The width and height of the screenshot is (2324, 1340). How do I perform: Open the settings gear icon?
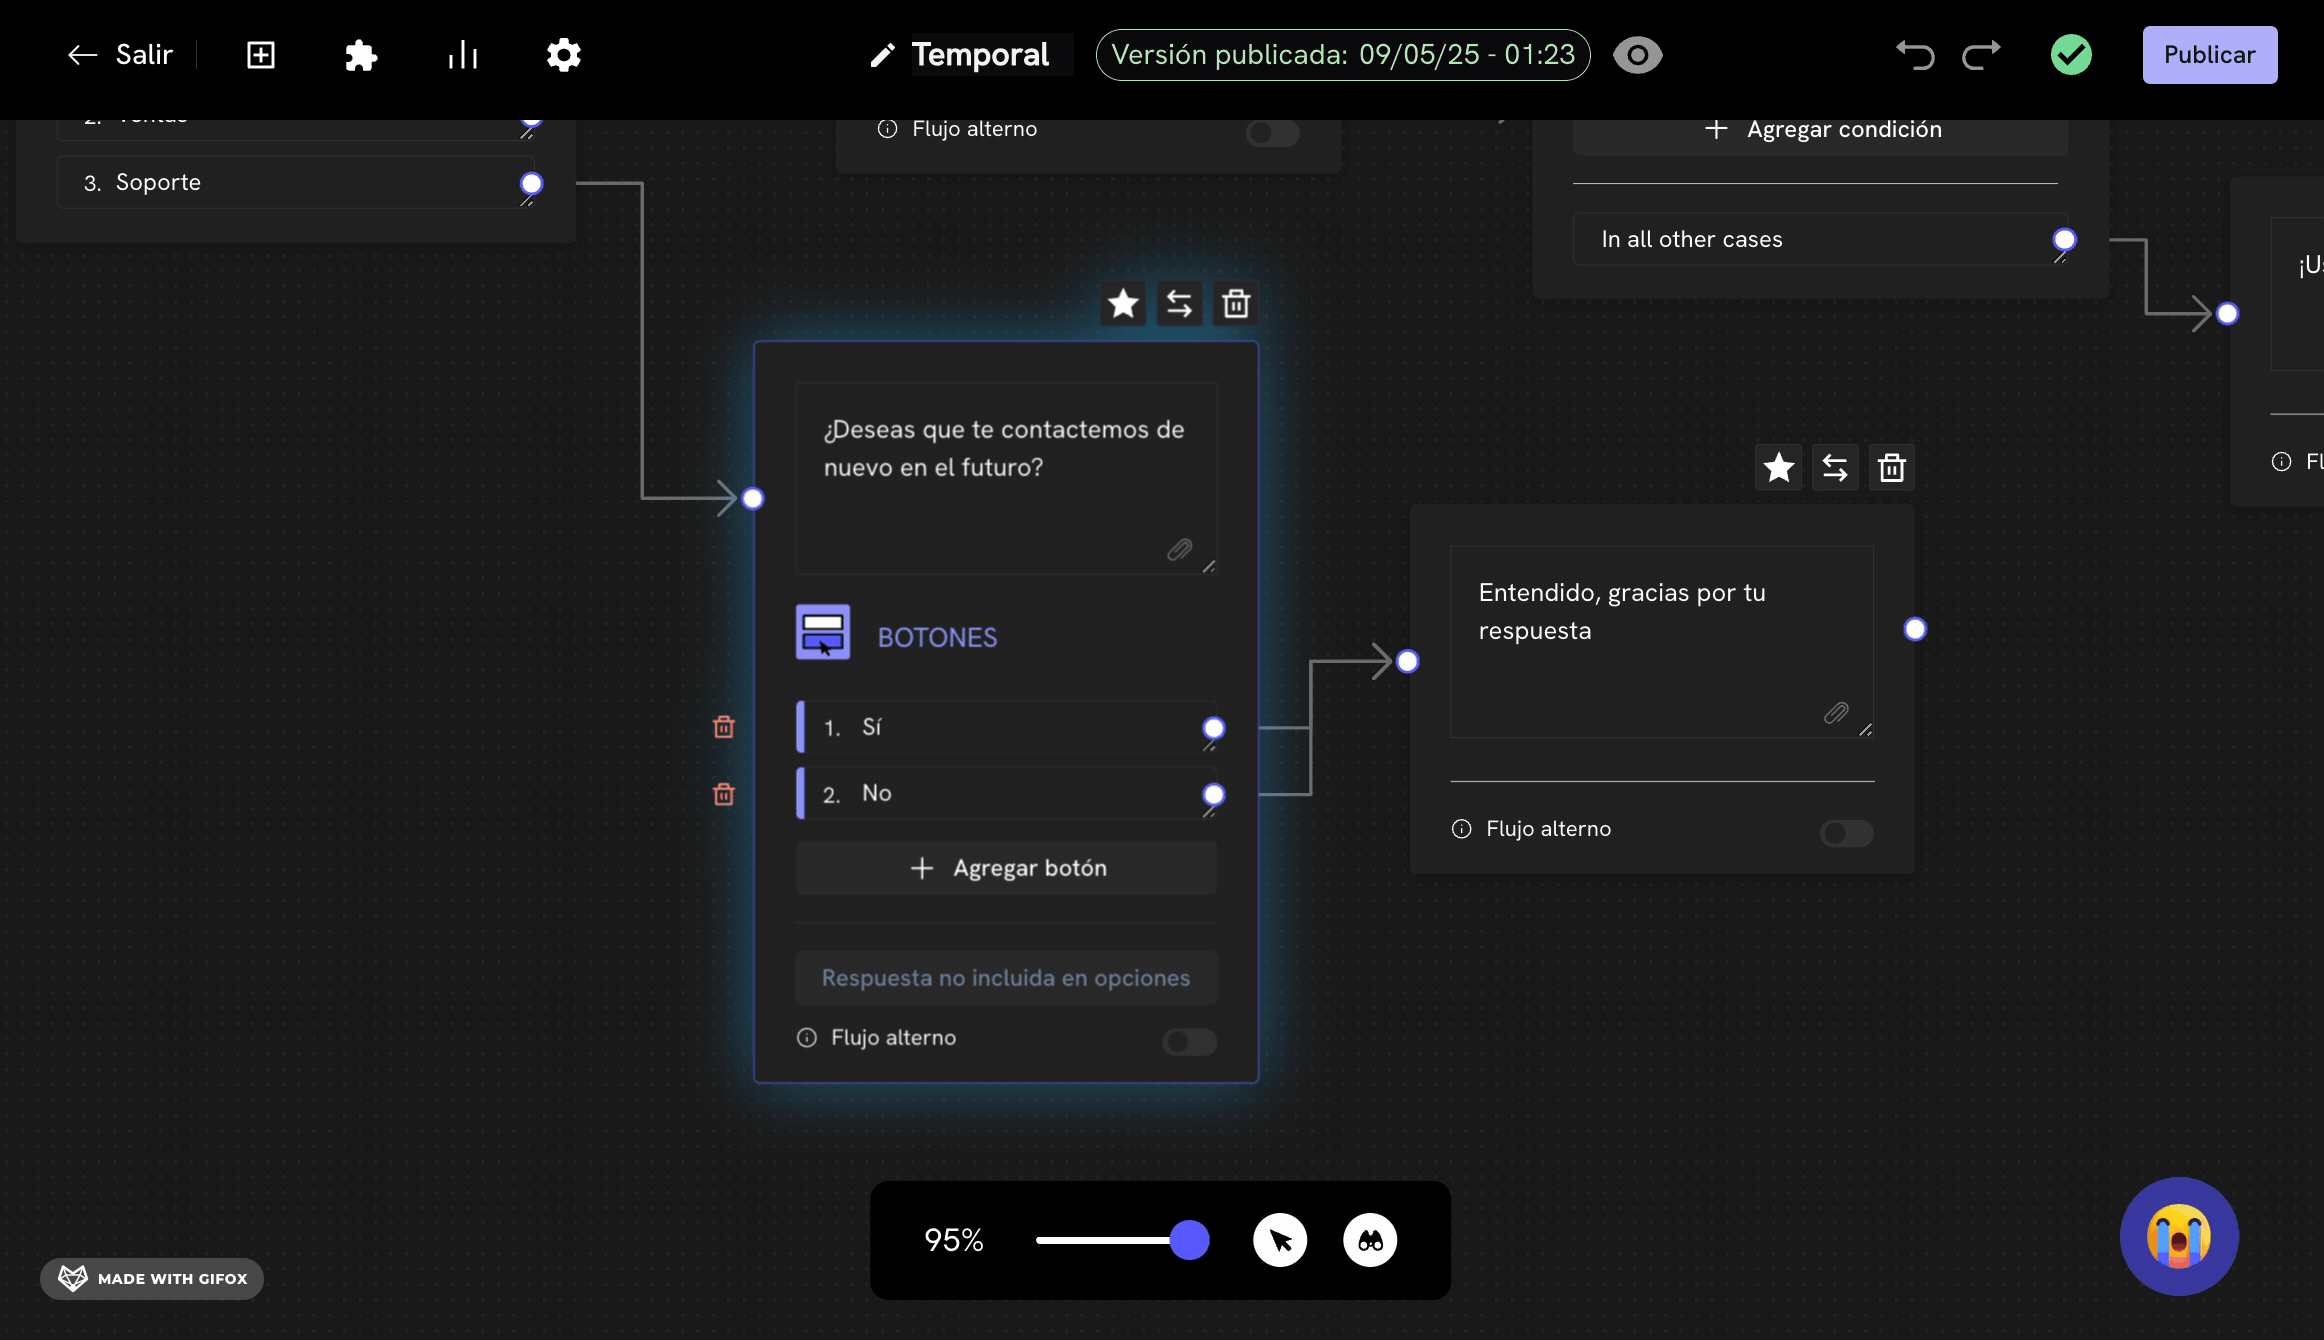[x=564, y=55]
